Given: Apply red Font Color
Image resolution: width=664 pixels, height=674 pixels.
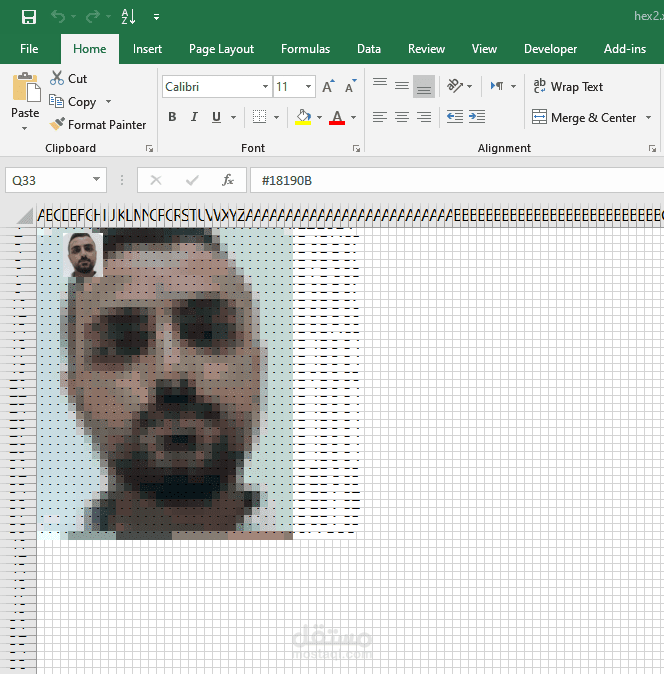Looking at the screenshot, I should pos(337,117).
